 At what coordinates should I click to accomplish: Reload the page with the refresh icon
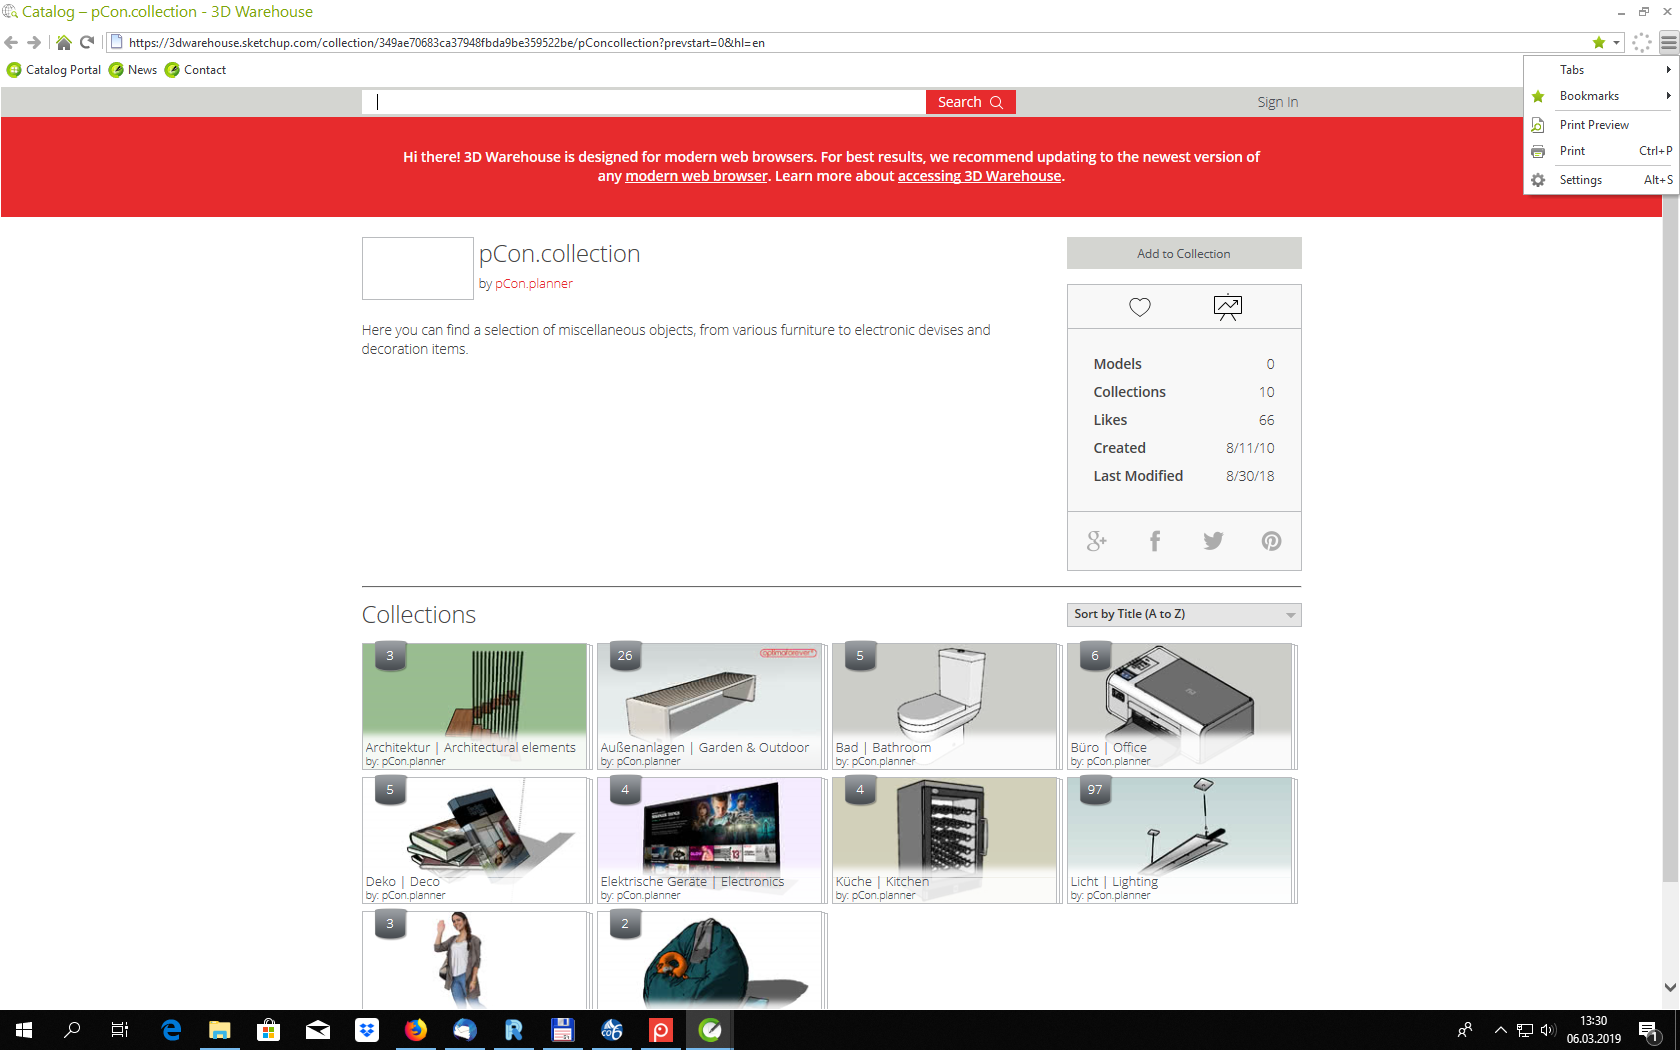(87, 42)
